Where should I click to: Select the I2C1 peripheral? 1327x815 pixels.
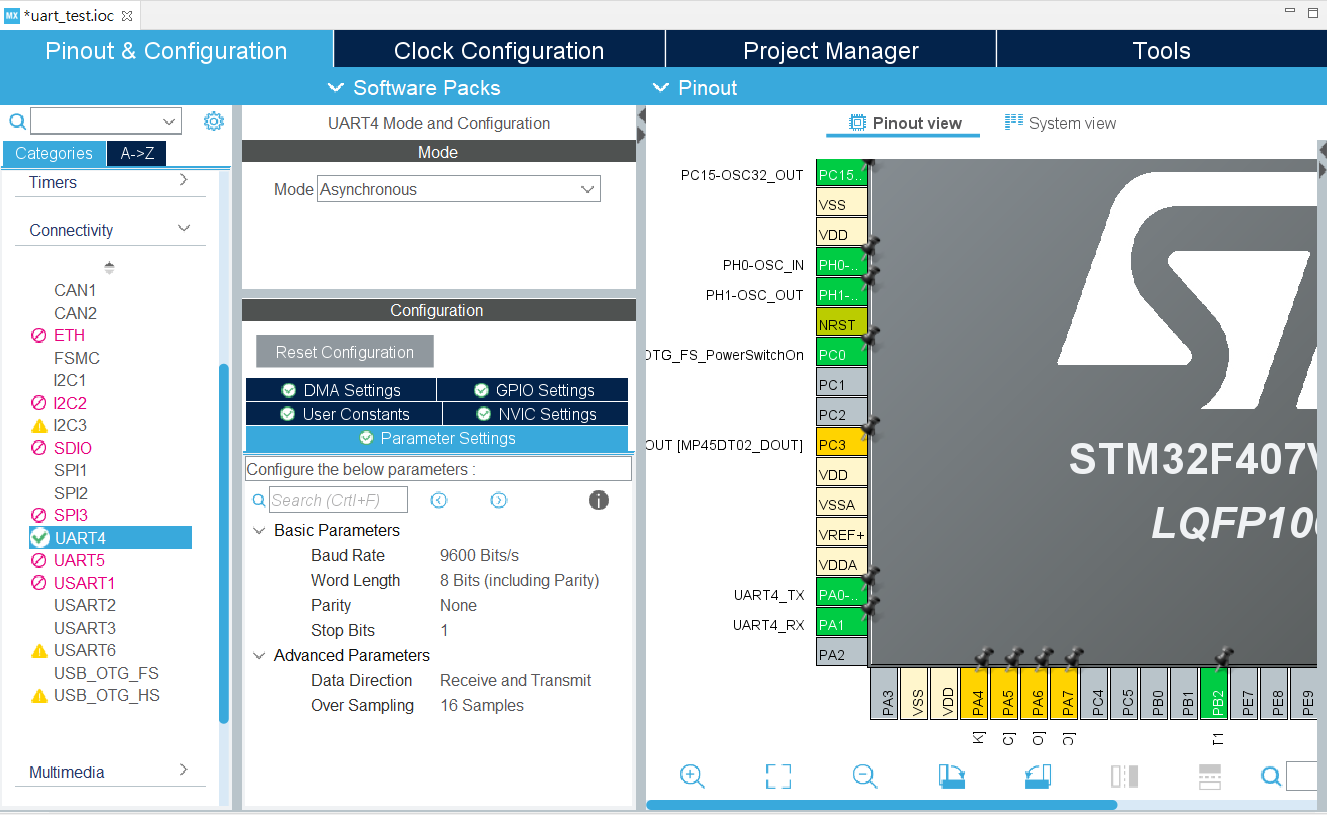(x=70, y=380)
